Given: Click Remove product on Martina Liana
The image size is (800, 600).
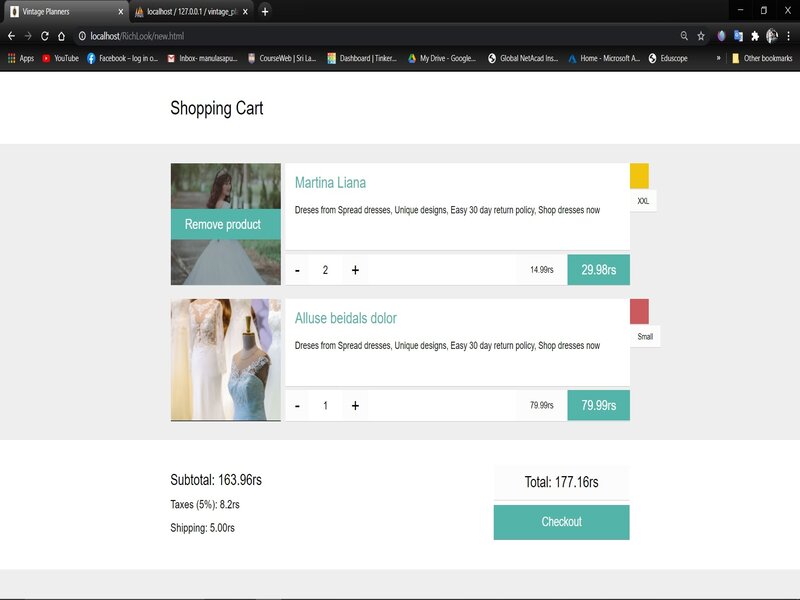Looking at the screenshot, I should [223, 225].
